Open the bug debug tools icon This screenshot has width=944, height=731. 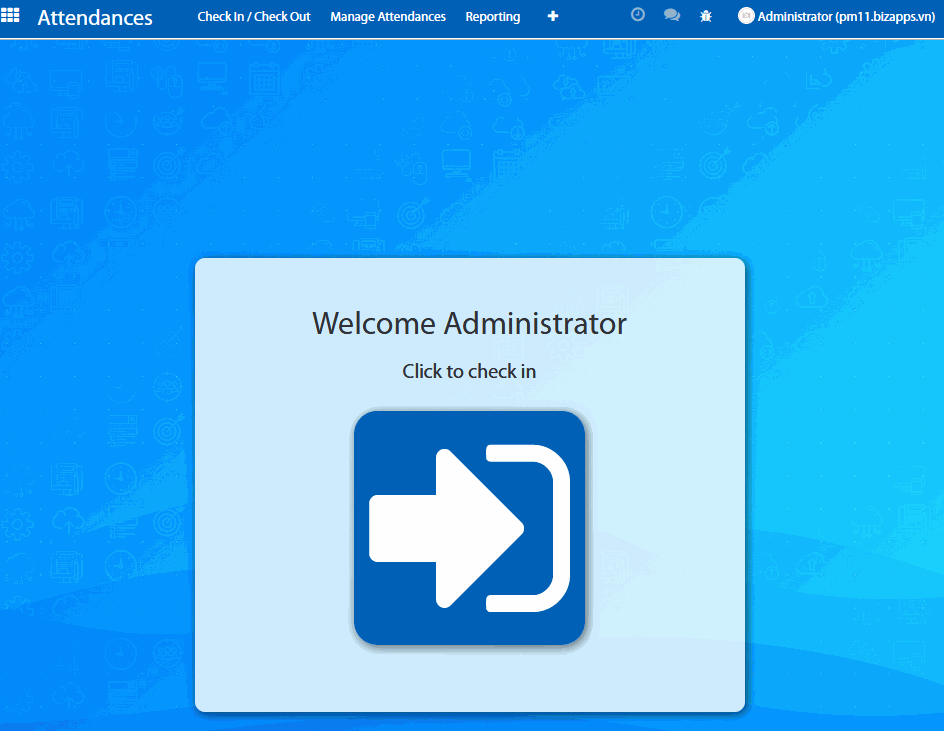706,17
